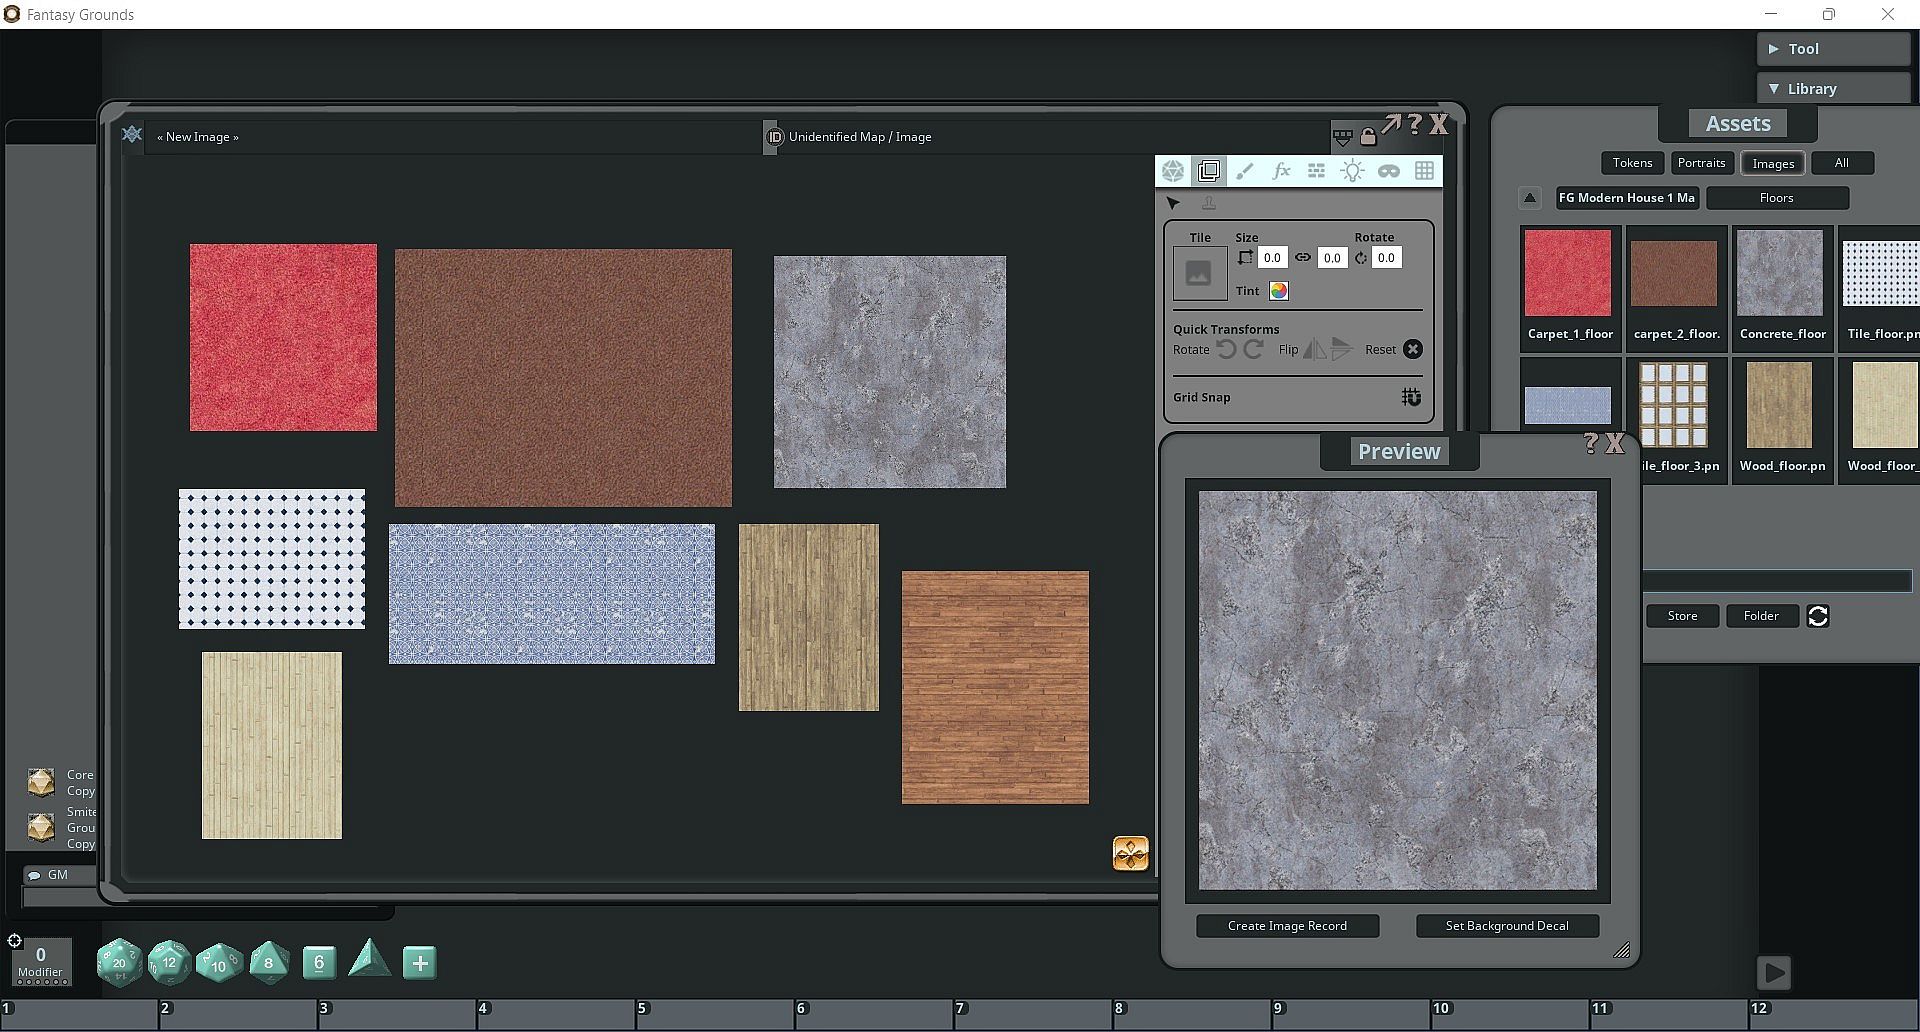Viewport: 1920px width, 1032px height.
Task: Select the lighting bulb tool
Action: click(x=1352, y=171)
